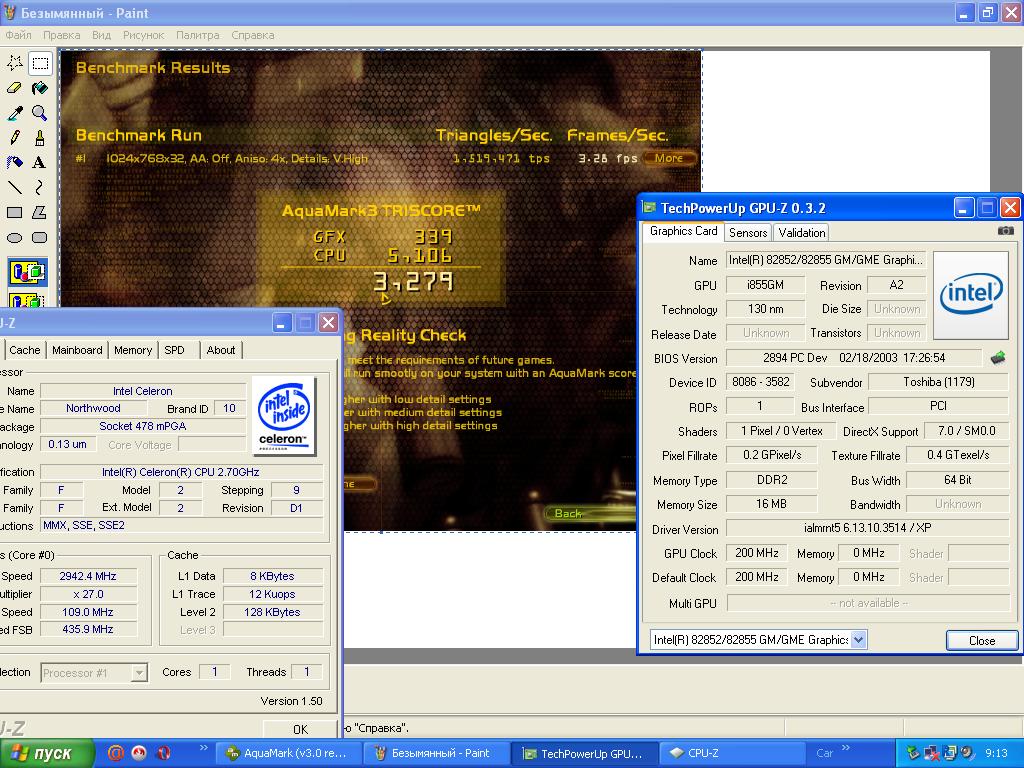Click the Close button in GPU-Z

coord(982,641)
